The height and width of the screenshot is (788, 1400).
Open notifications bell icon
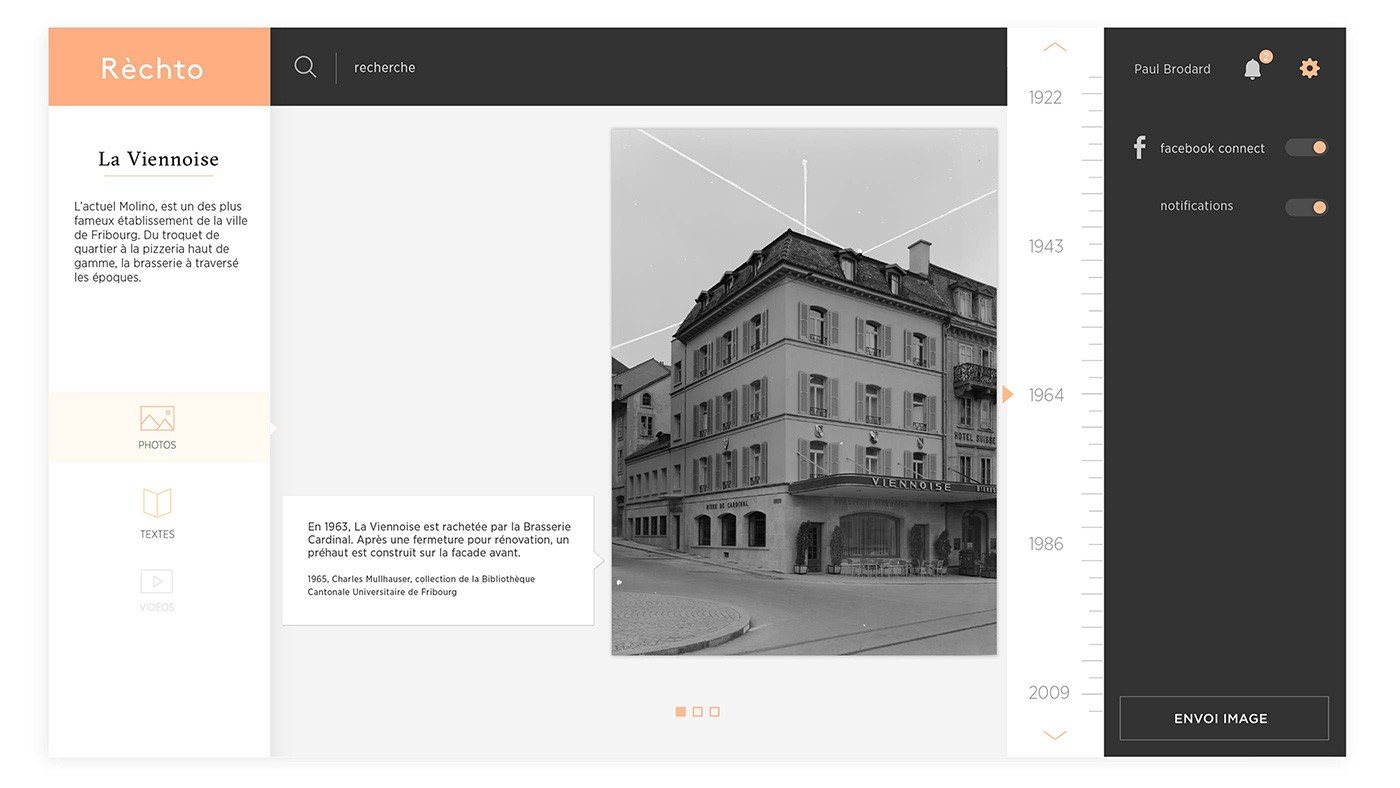click(x=1253, y=68)
